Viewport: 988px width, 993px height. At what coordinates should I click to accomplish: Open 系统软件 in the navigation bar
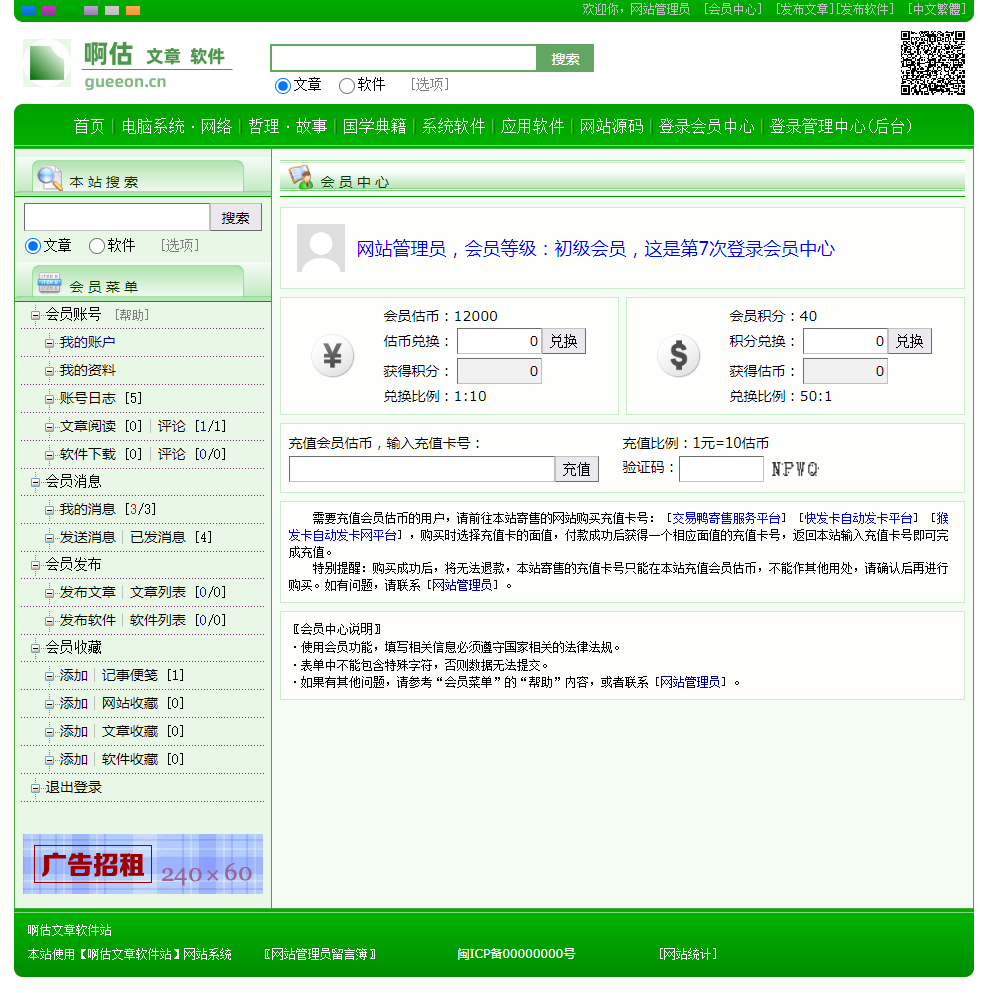[453, 126]
